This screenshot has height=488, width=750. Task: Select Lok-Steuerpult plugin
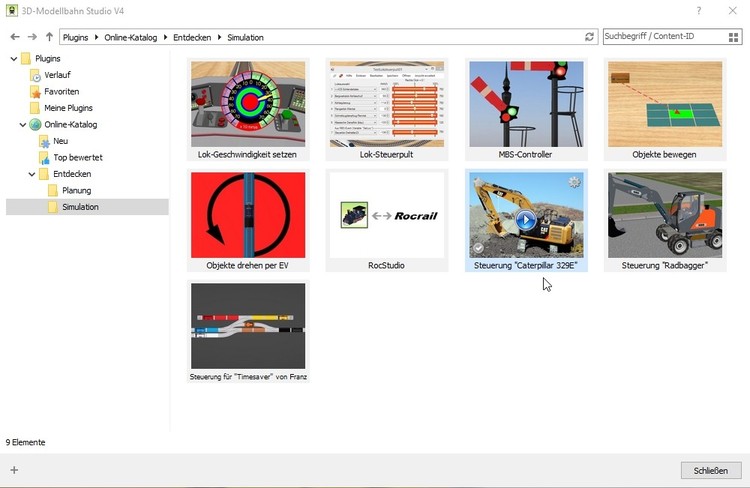click(x=386, y=110)
